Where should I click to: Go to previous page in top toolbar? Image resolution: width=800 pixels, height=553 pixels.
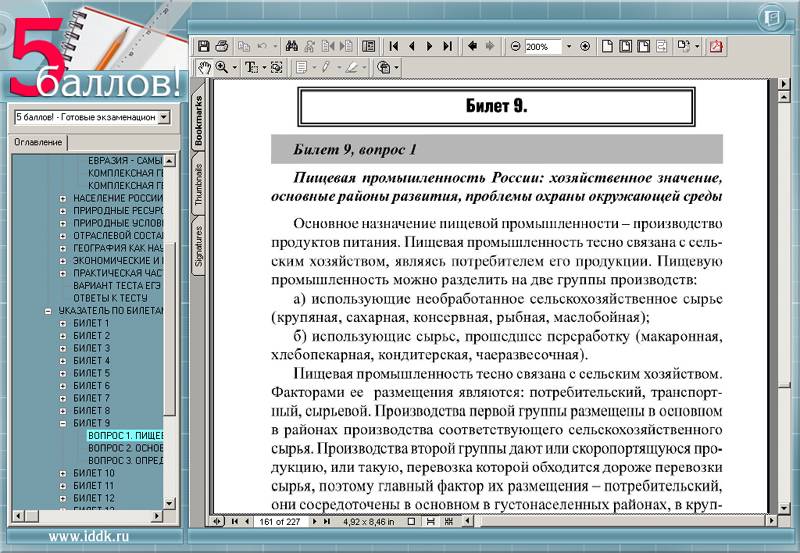pyautogui.click(x=412, y=46)
